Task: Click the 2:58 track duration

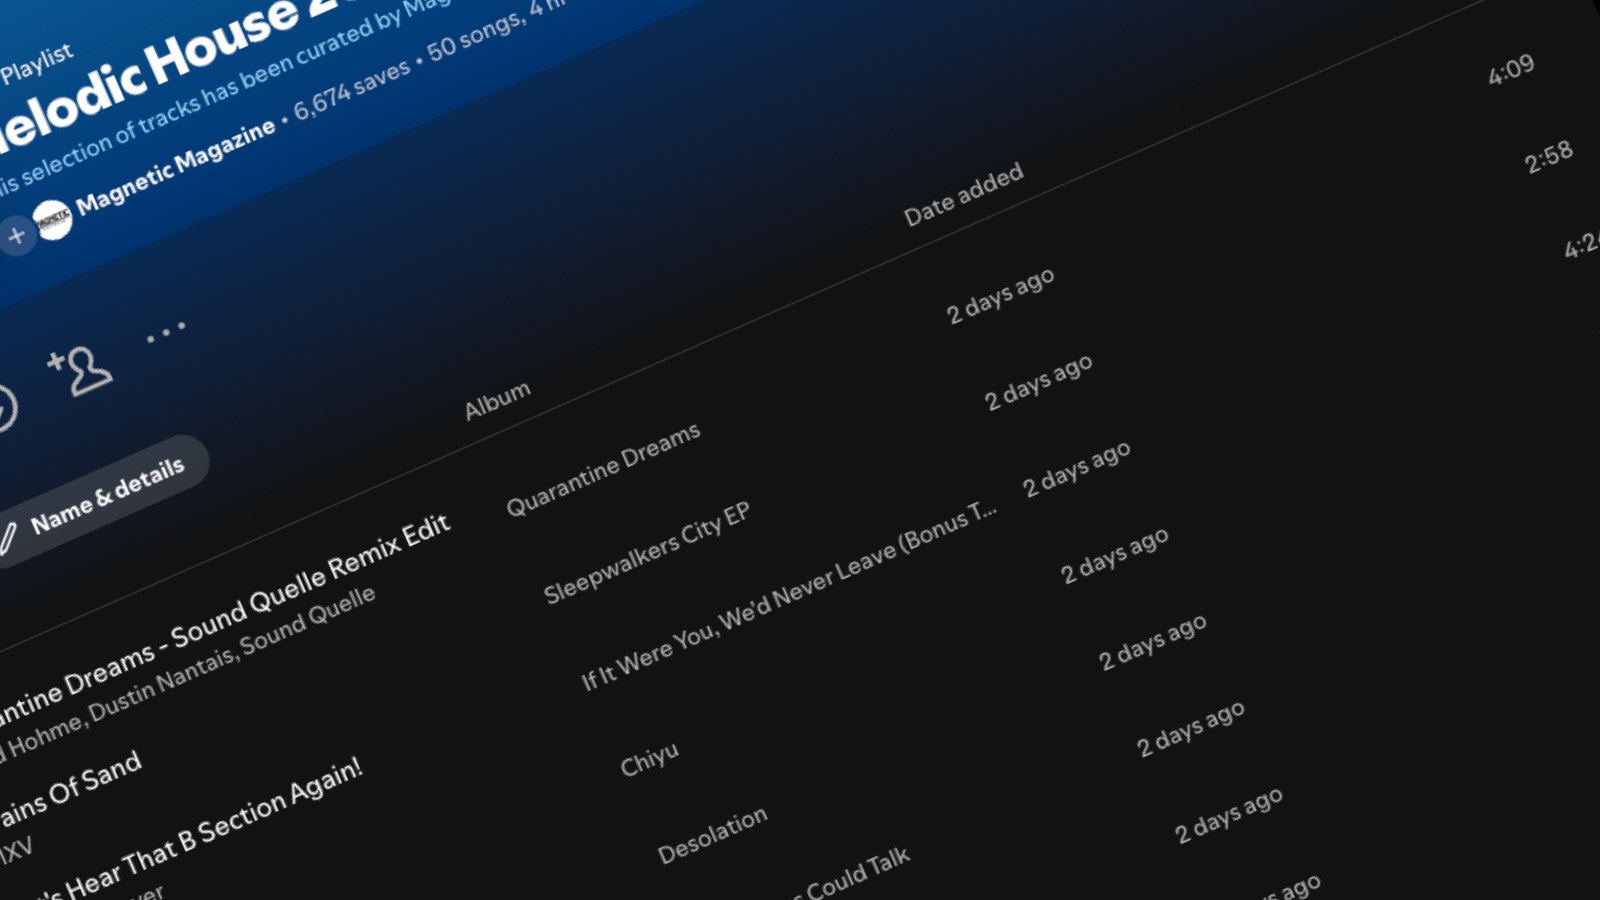Action: tap(1549, 157)
